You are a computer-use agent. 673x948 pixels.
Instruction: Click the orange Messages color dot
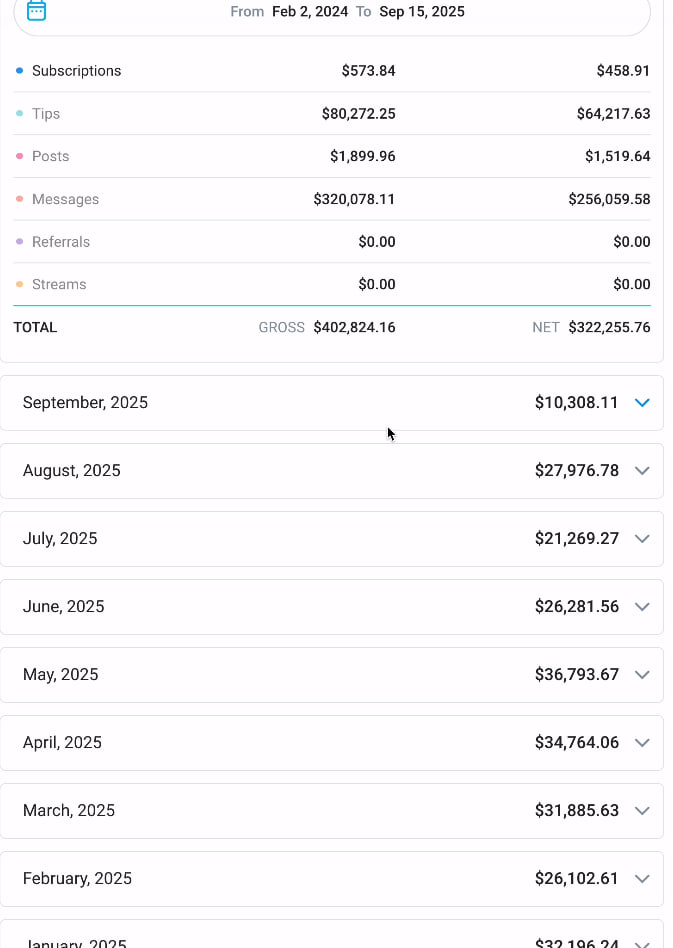(x=19, y=200)
